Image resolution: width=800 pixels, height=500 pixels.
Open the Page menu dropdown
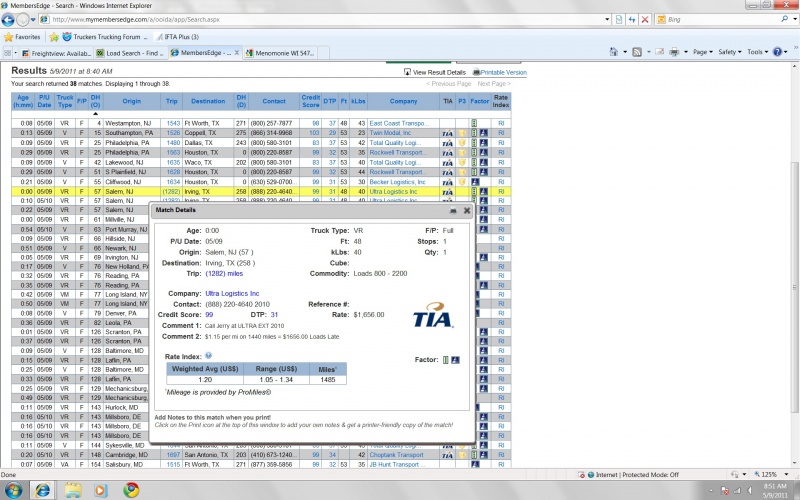coord(703,52)
